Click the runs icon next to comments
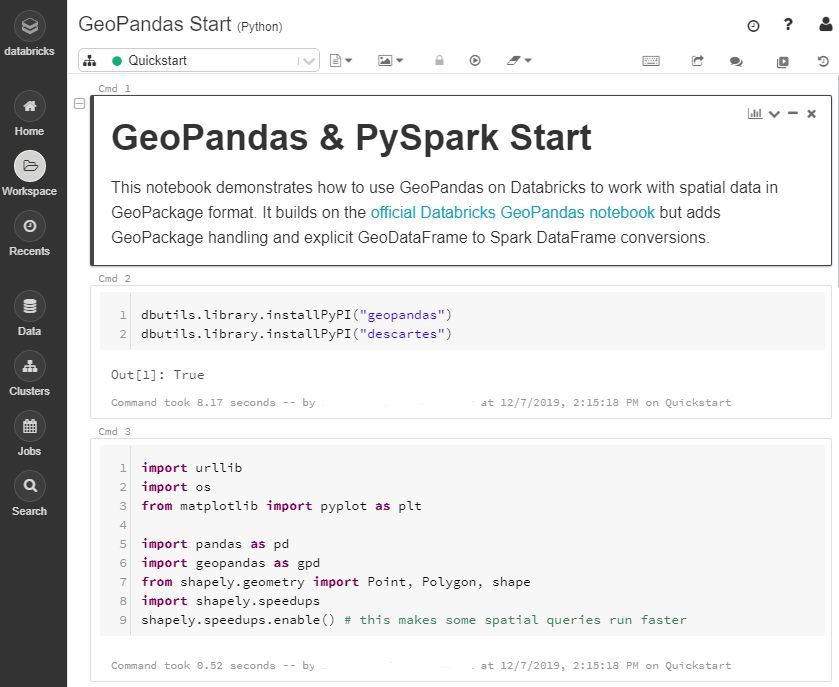The image size is (839, 687). (782, 62)
